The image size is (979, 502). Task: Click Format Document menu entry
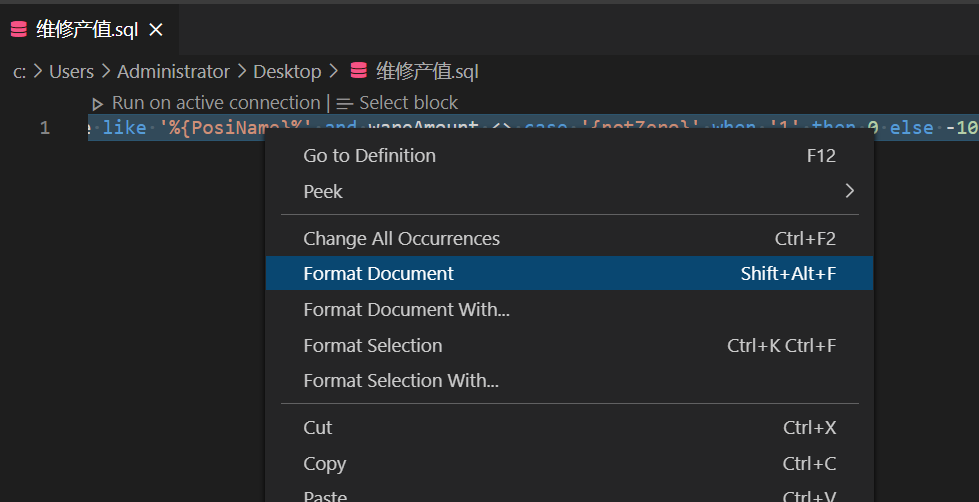click(x=569, y=273)
